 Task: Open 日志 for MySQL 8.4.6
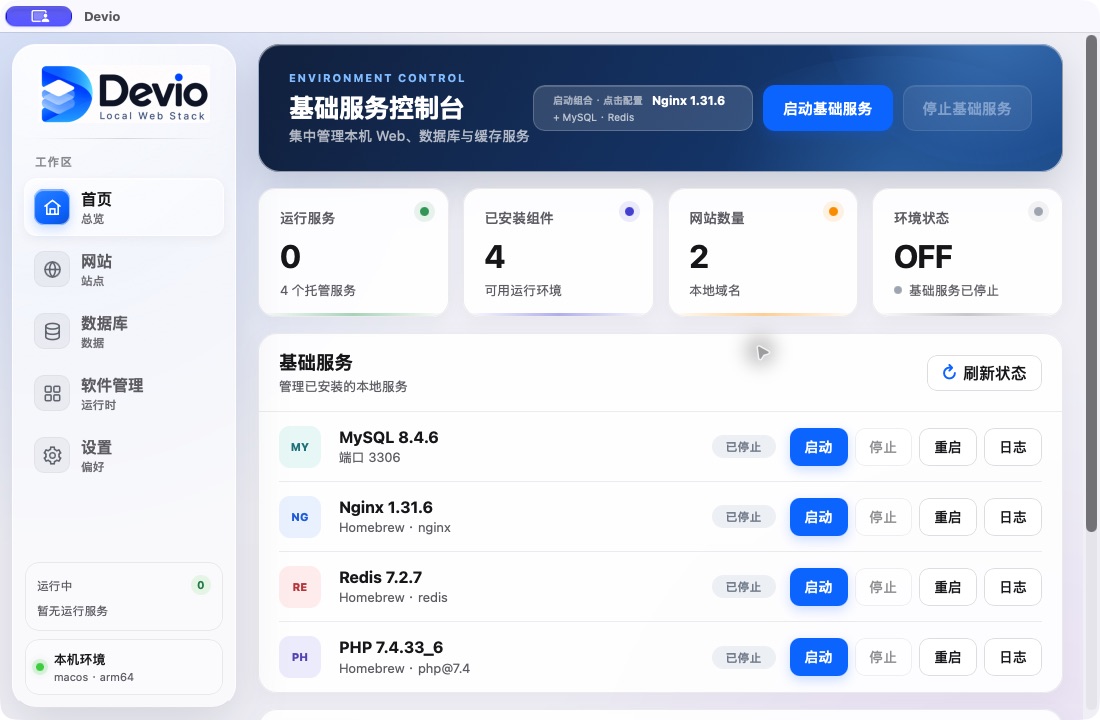click(x=1013, y=447)
